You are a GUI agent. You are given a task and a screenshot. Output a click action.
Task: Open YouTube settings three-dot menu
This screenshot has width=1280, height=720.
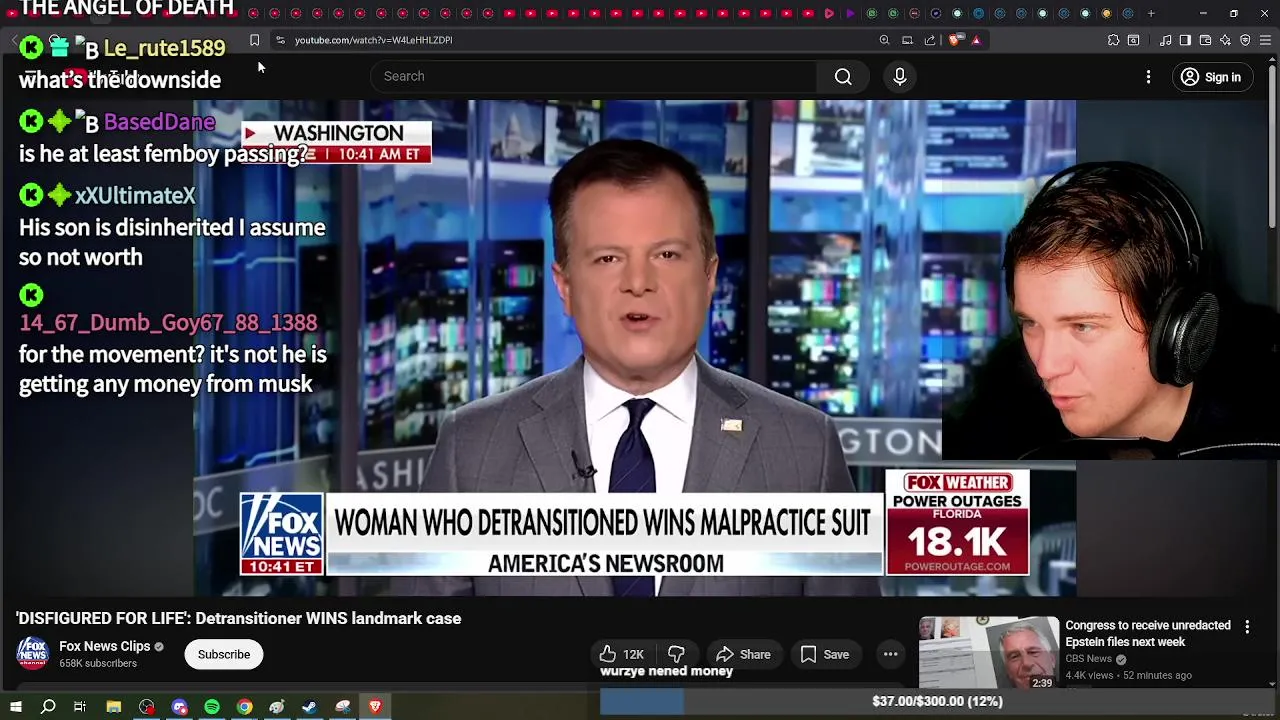(x=1148, y=77)
